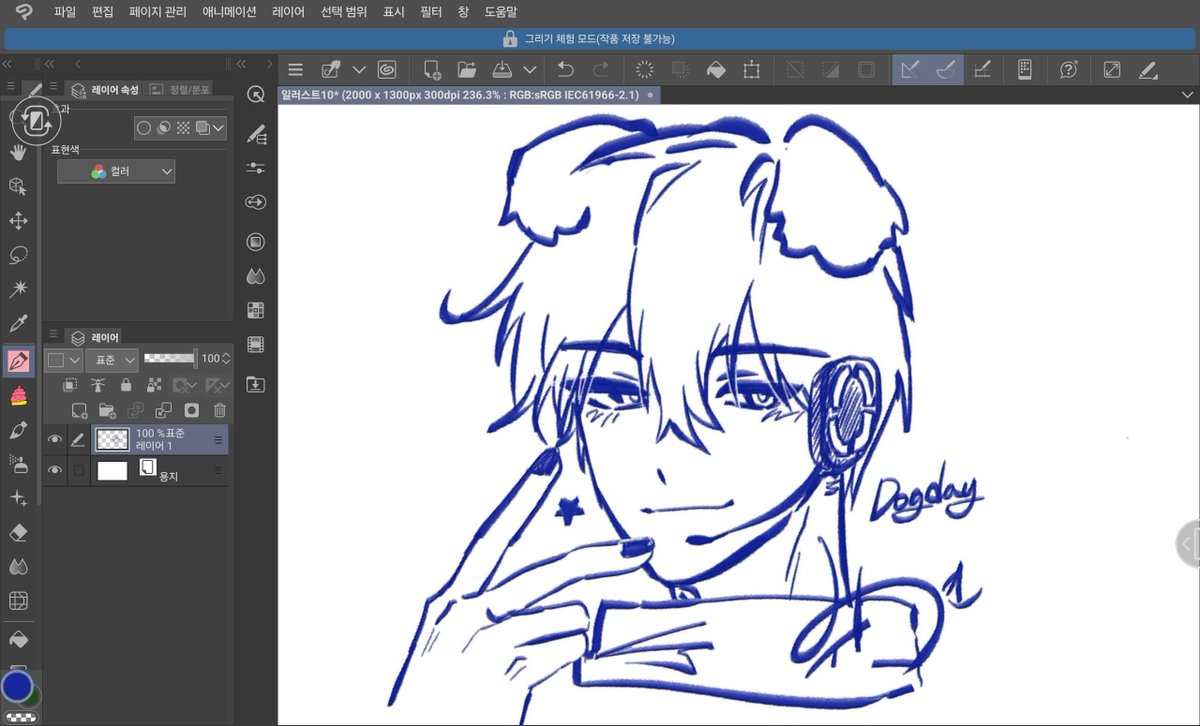The width and height of the screenshot is (1200, 726).
Task: Adjust layer opacity stepper arrows beside 100
Action: pyautogui.click(x=226, y=358)
